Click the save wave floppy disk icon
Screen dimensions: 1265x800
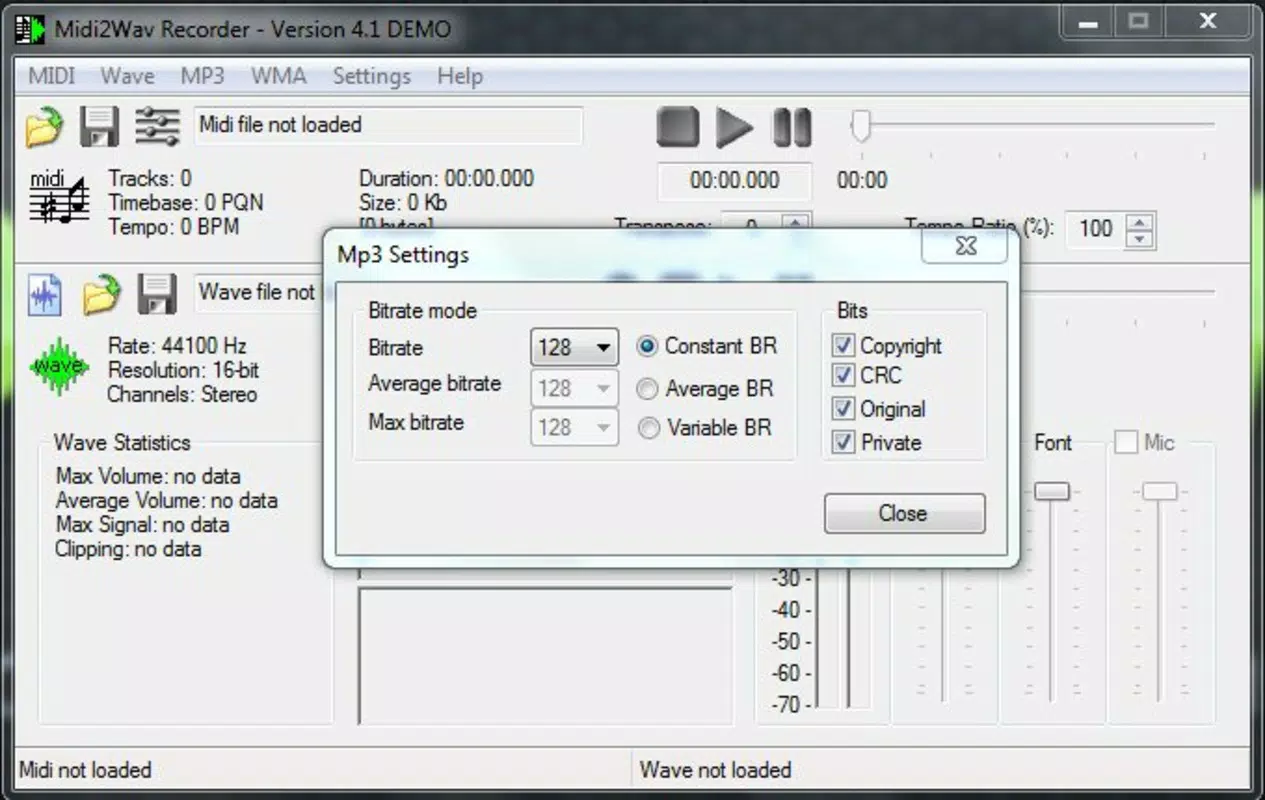point(157,295)
